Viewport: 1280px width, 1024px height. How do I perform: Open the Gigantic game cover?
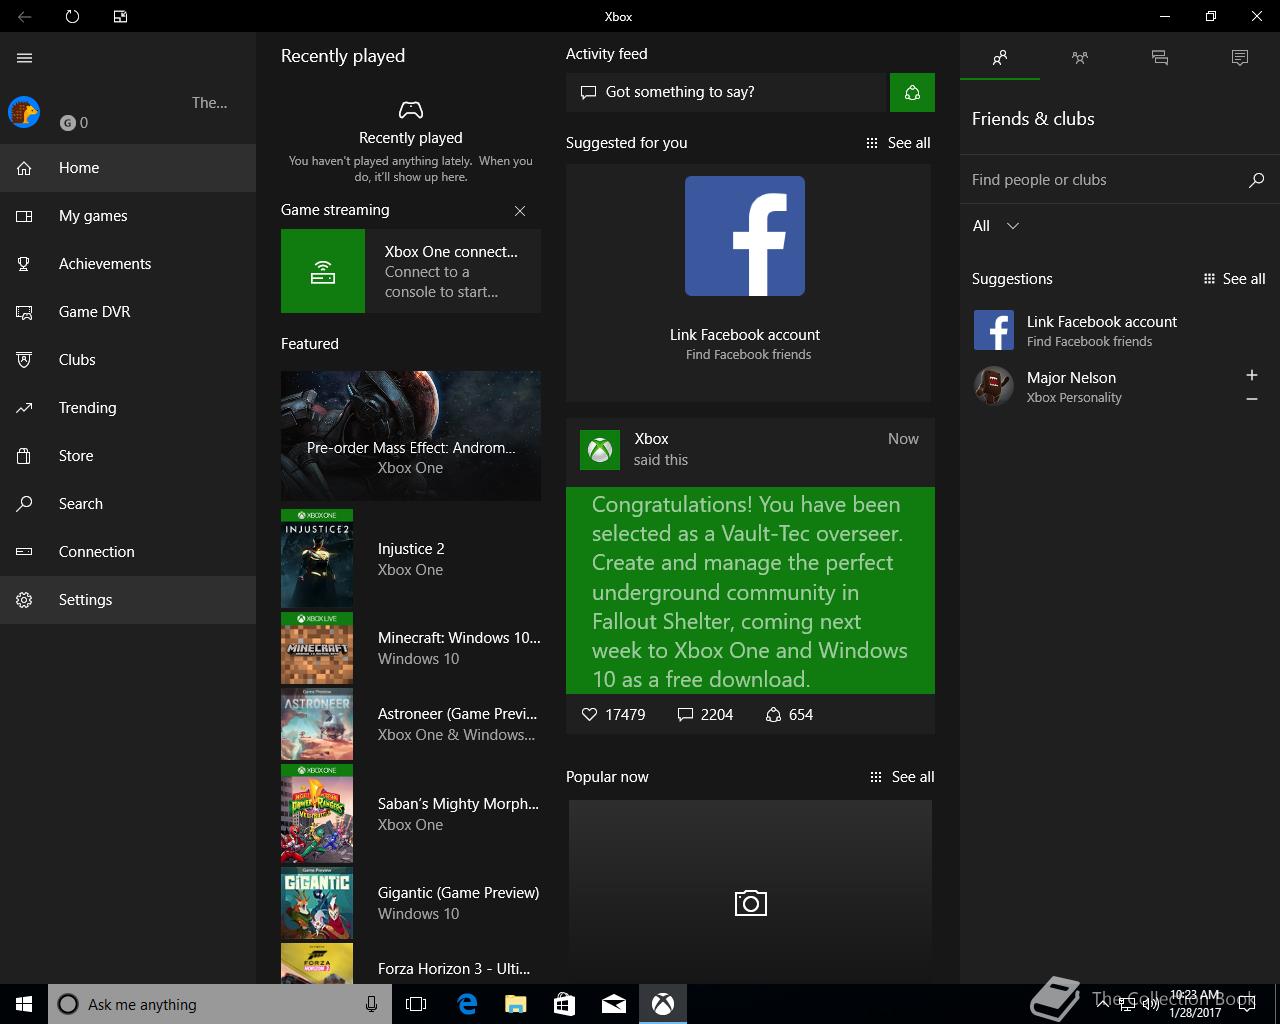point(317,903)
